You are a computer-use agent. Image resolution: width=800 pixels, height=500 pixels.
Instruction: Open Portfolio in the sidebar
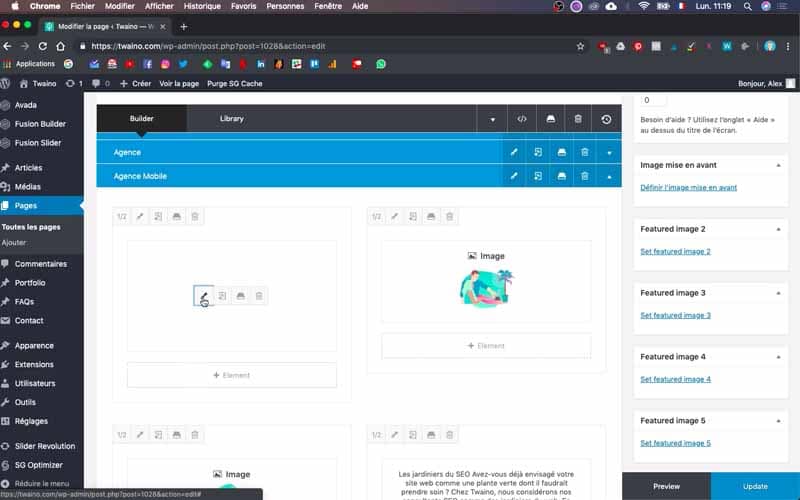(x=30, y=282)
